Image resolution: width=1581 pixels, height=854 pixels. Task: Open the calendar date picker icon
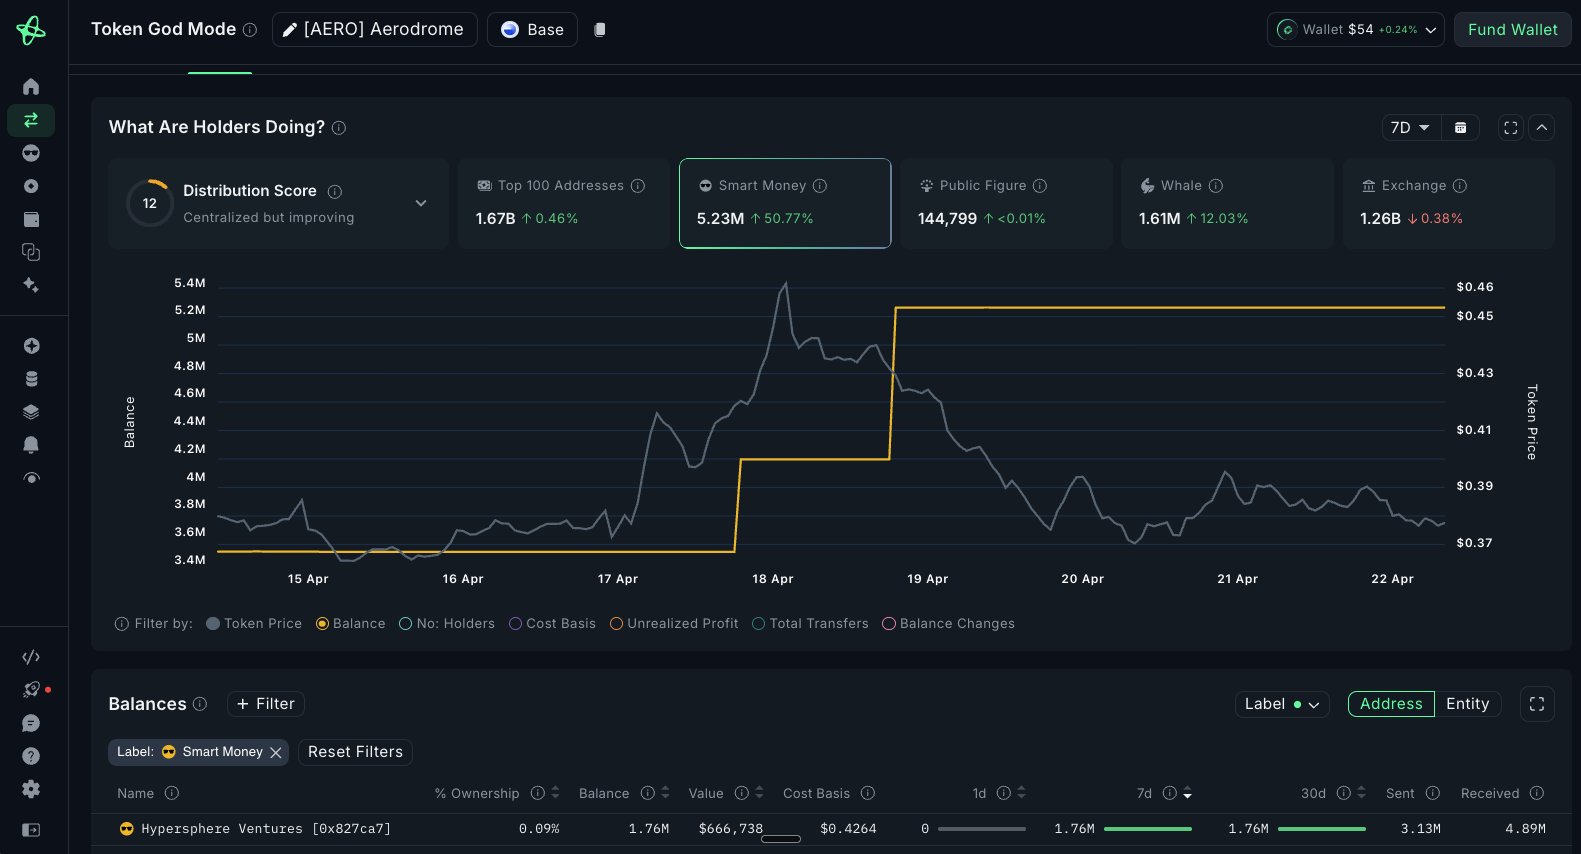point(1460,128)
